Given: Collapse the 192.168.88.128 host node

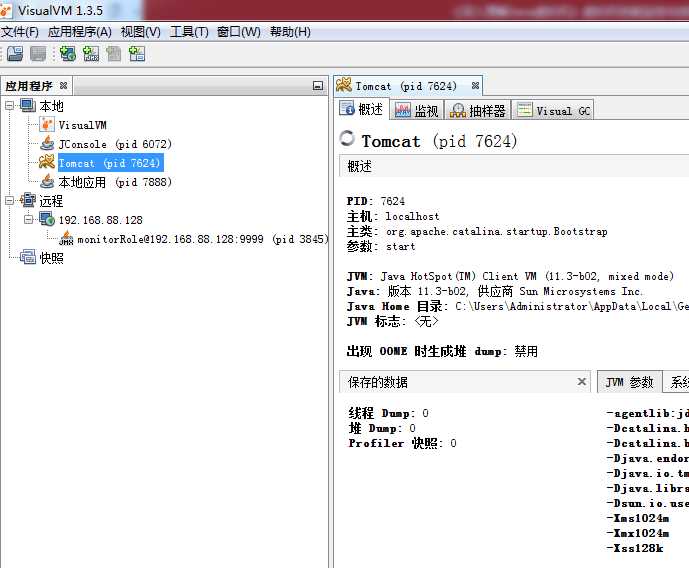Looking at the screenshot, I should (29, 219).
